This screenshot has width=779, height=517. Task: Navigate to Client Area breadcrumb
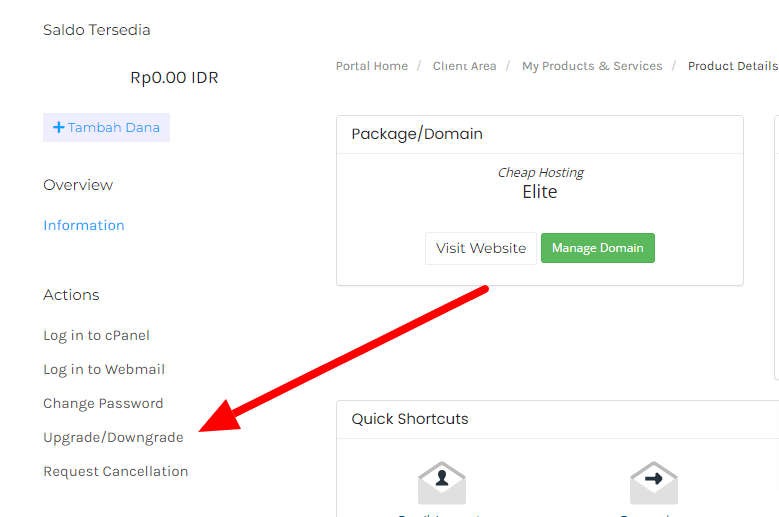[464, 66]
